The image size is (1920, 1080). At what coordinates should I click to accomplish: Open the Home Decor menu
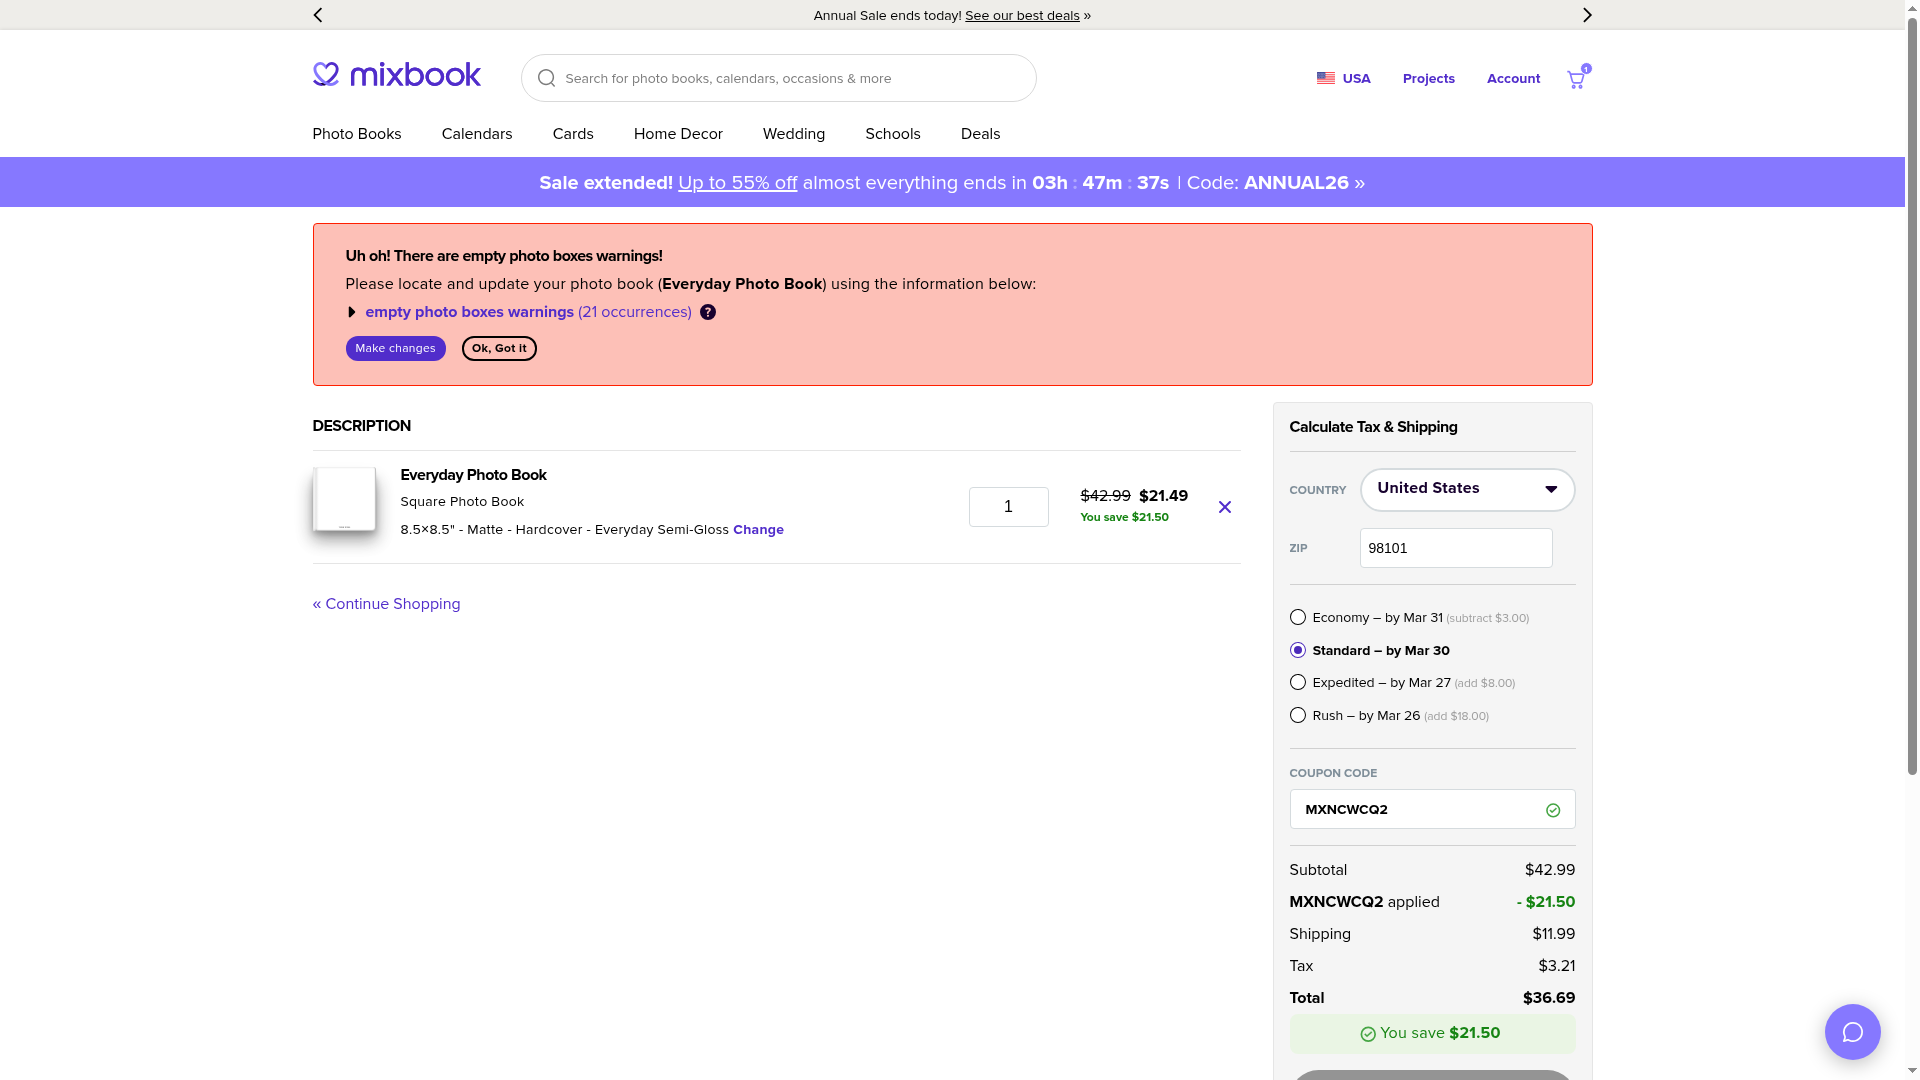(677, 134)
